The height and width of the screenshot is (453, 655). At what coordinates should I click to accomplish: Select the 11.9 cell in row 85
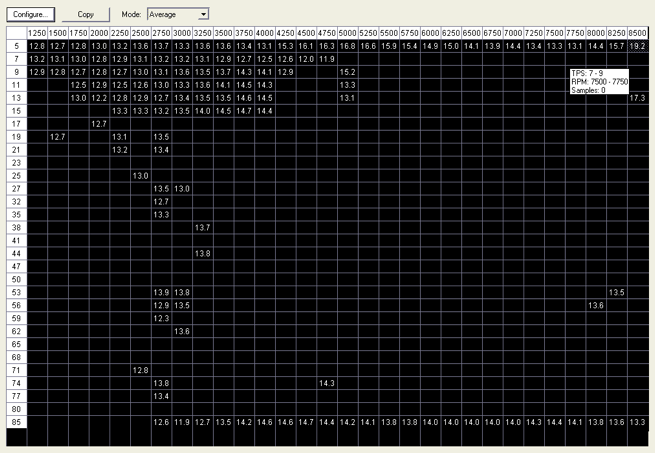[182, 422]
